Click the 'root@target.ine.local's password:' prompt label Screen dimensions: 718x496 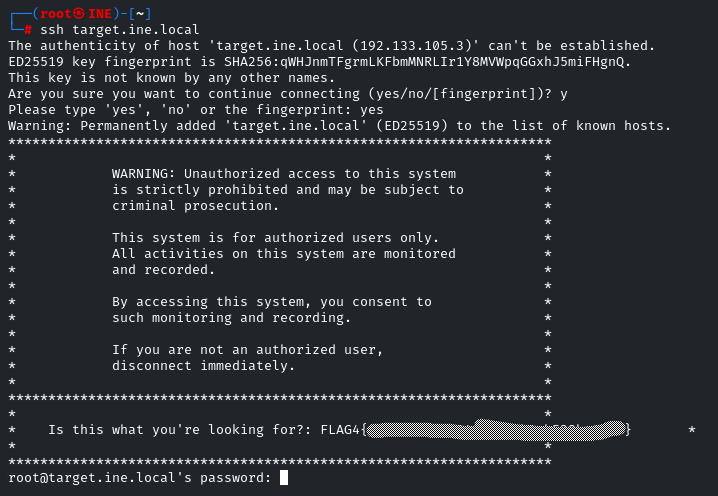140,478
